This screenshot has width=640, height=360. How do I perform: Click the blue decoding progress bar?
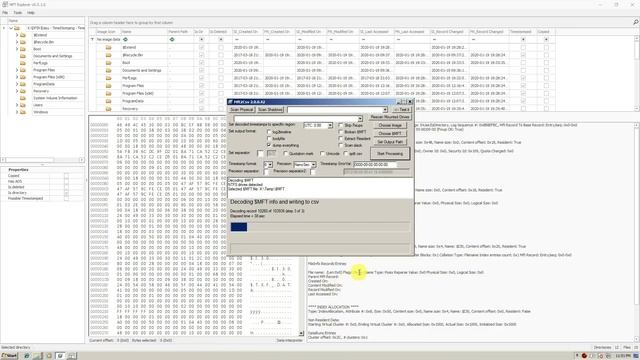click(x=239, y=227)
